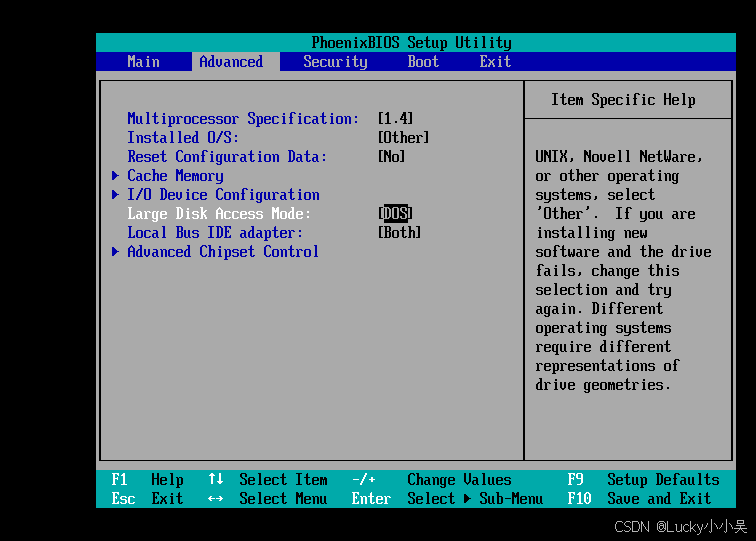This screenshot has height=541, width=756.
Task: Open the Exit menu tab
Action: point(495,62)
